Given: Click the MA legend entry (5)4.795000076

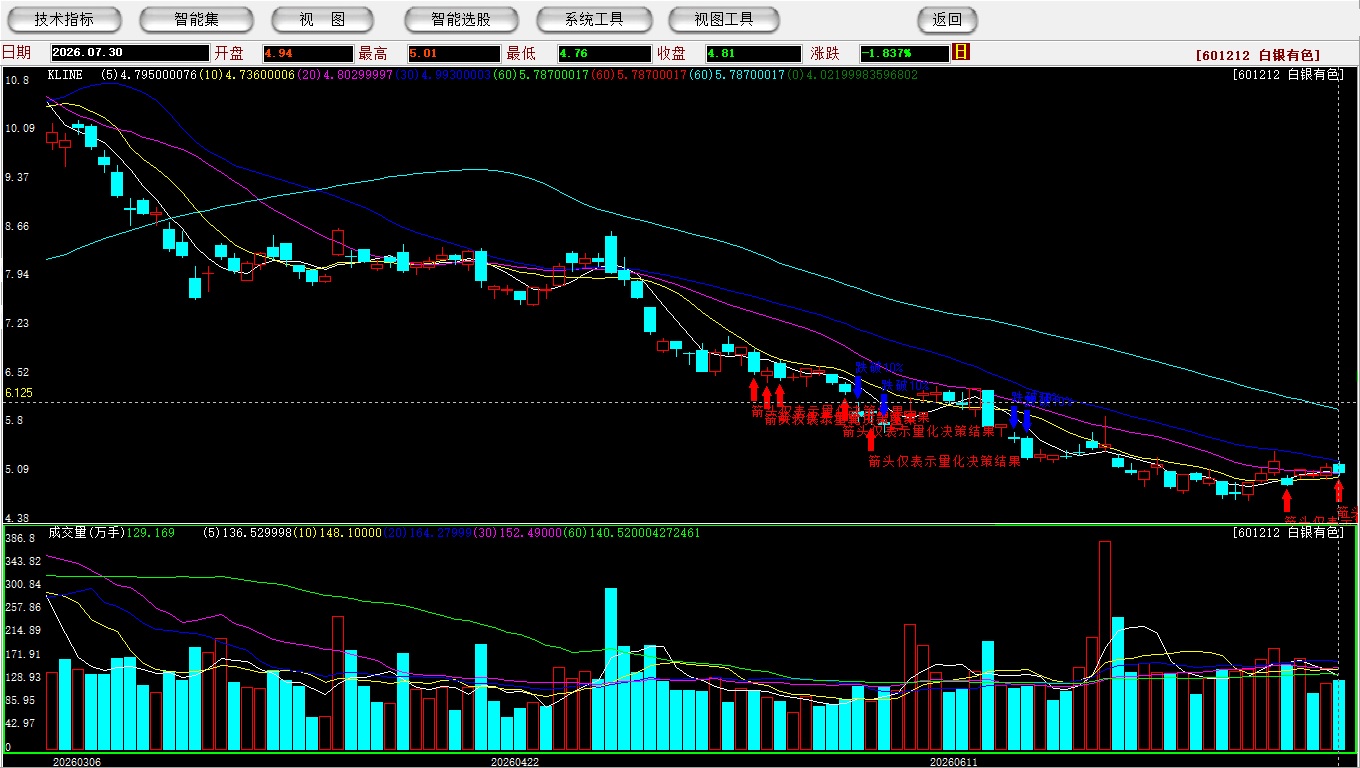Looking at the screenshot, I should [149, 75].
